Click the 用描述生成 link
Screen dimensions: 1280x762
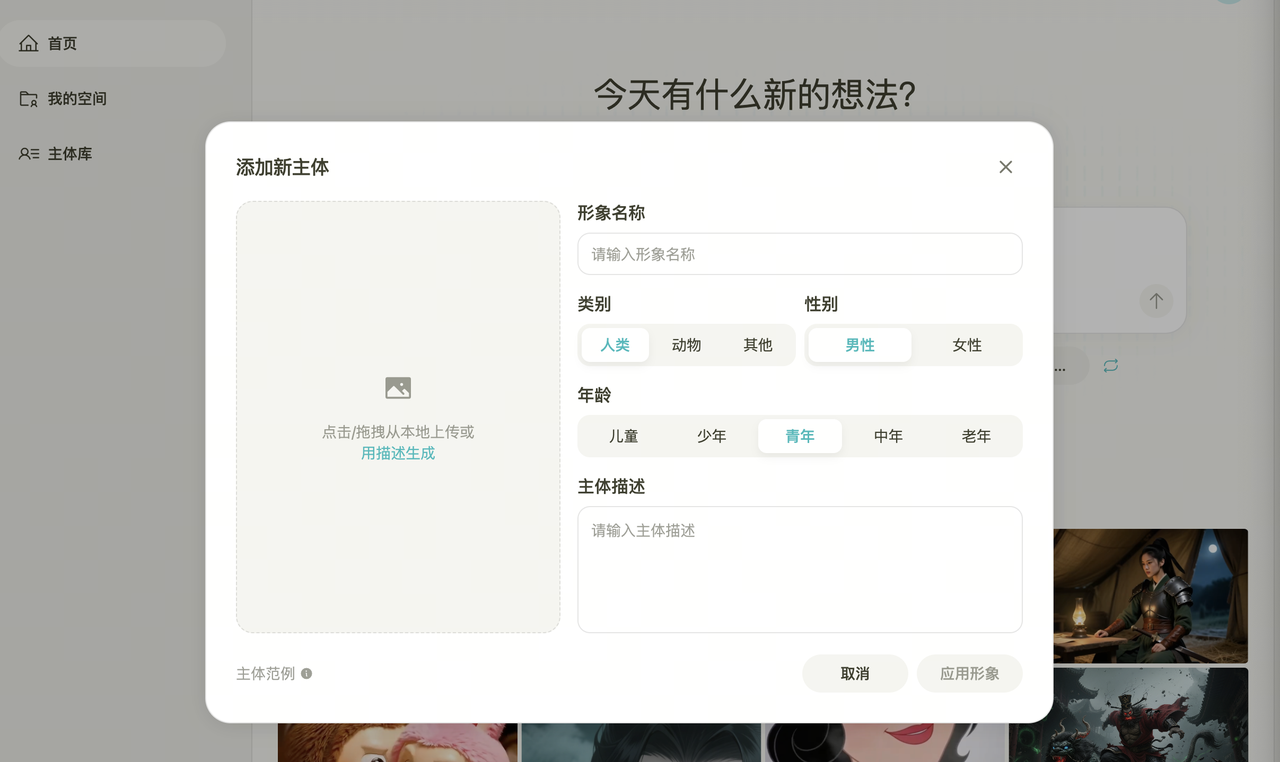pos(398,453)
